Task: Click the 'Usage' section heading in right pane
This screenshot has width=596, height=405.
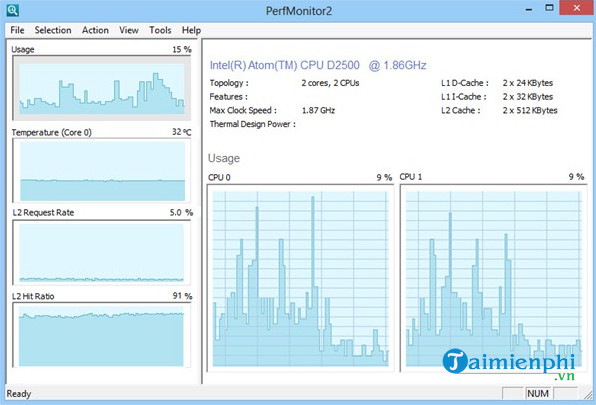Action: [x=224, y=158]
